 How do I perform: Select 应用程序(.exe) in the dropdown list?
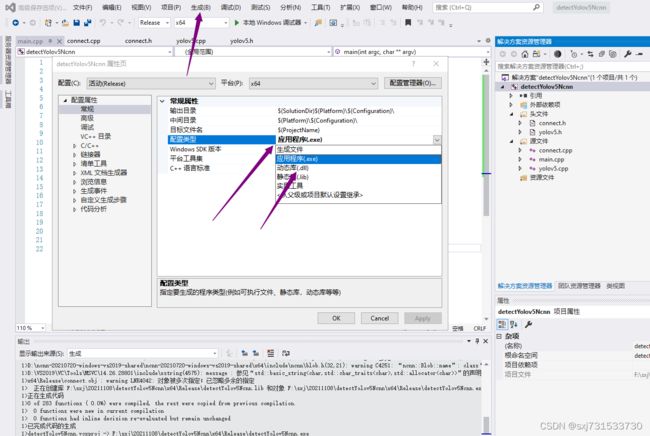tap(359, 159)
